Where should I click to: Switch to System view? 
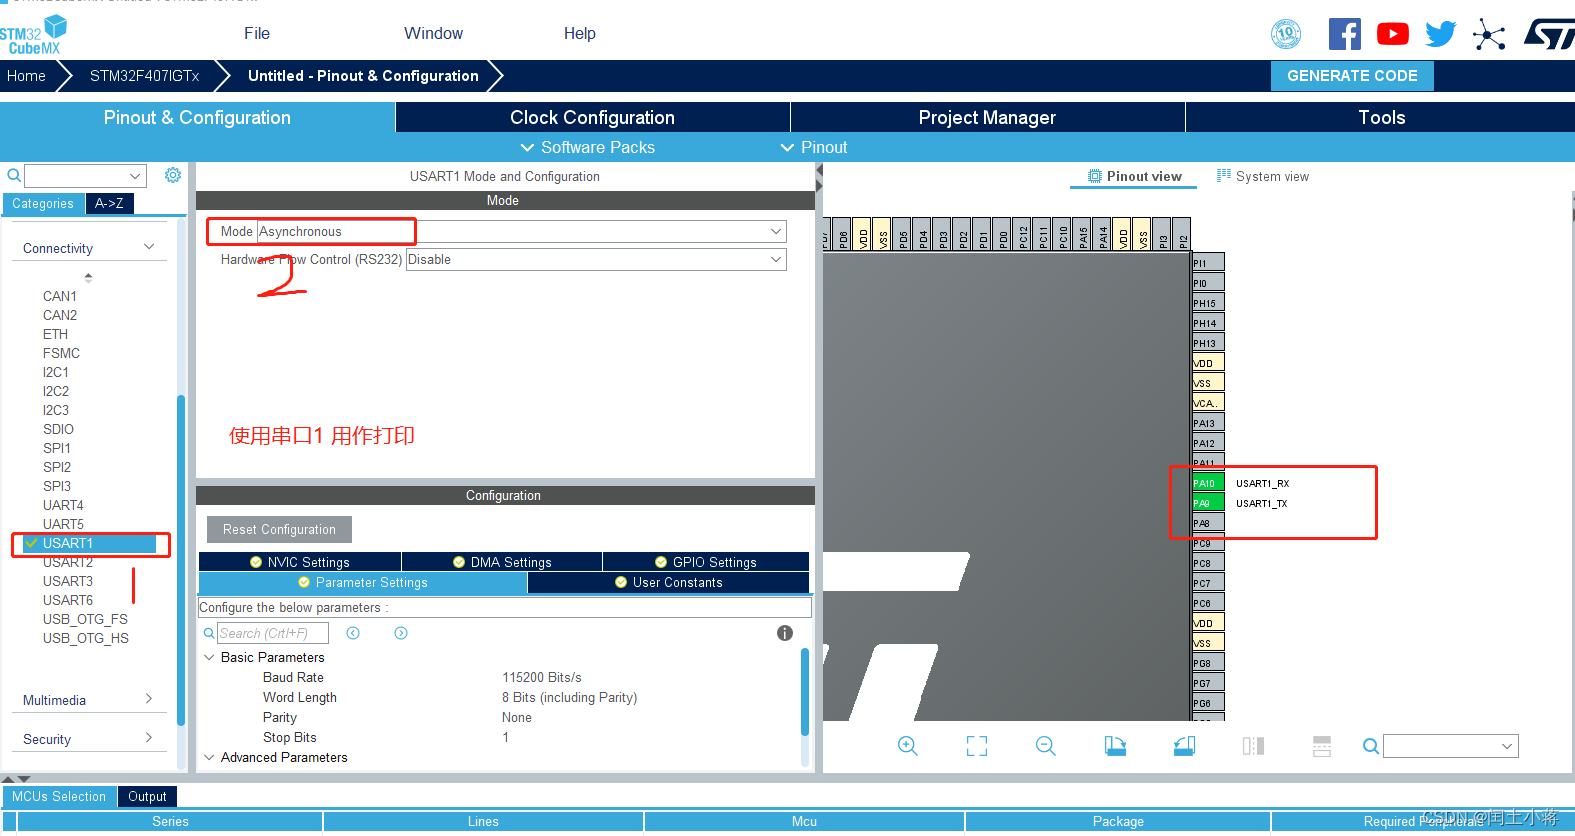tap(1262, 176)
